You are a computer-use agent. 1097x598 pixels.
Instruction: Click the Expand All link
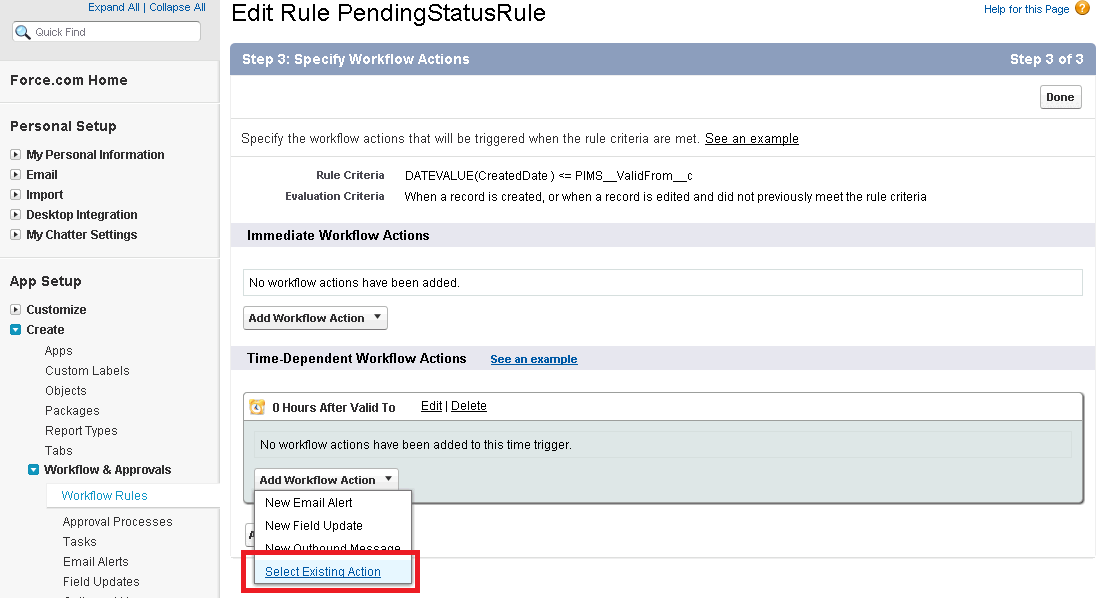(115, 7)
